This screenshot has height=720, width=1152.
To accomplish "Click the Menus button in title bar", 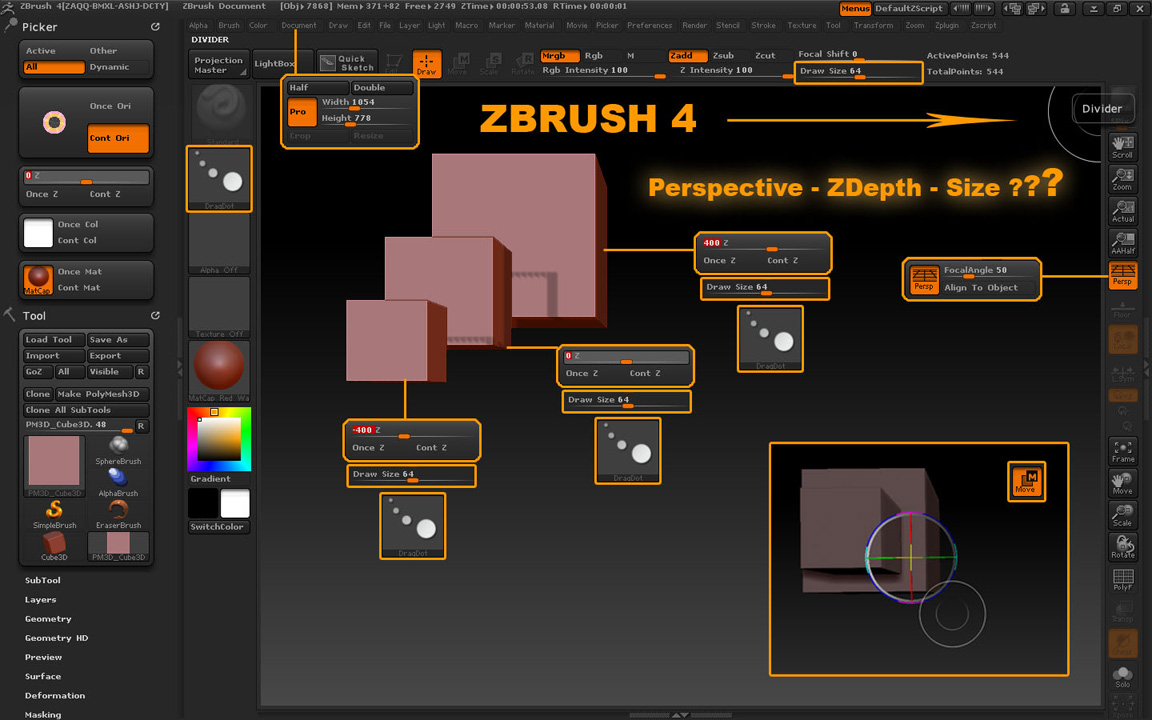I will [x=855, y=9].
